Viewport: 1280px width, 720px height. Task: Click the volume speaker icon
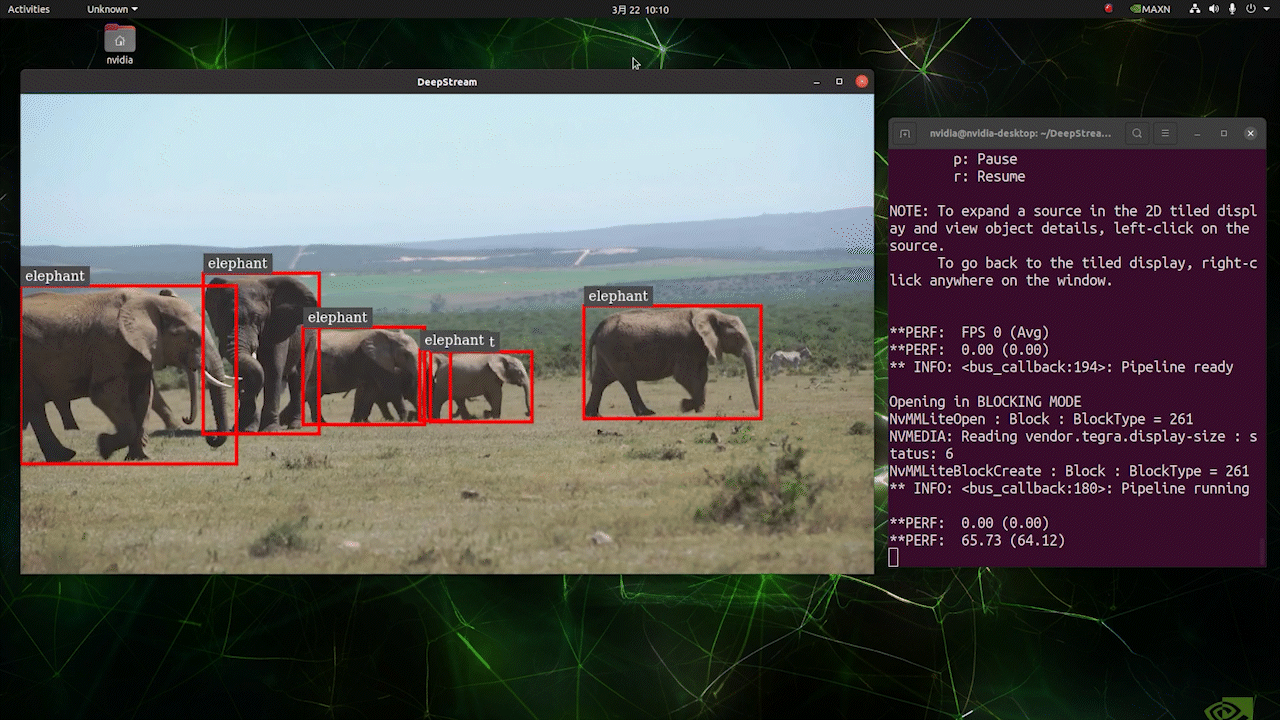(x=1214, y=9)
